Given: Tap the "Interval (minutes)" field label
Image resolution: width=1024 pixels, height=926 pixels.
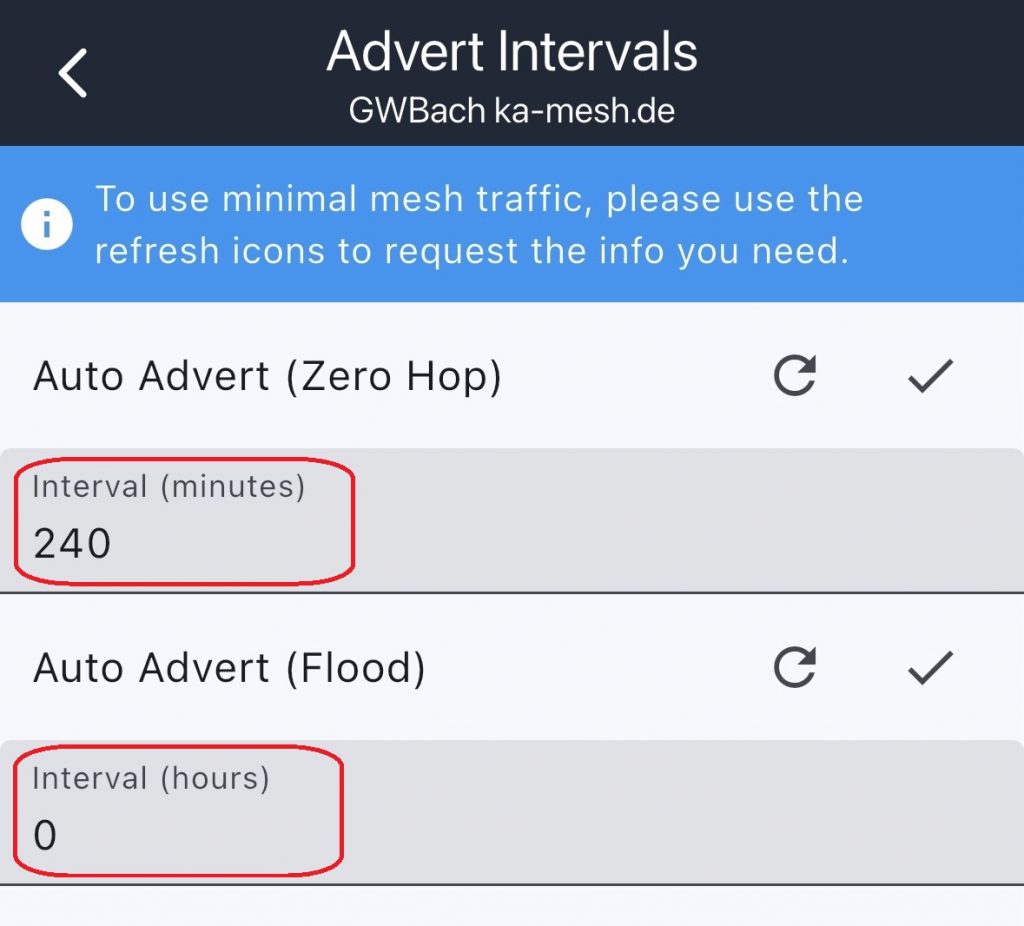Looking at the screenshot, I should click(x=168, y=487).
